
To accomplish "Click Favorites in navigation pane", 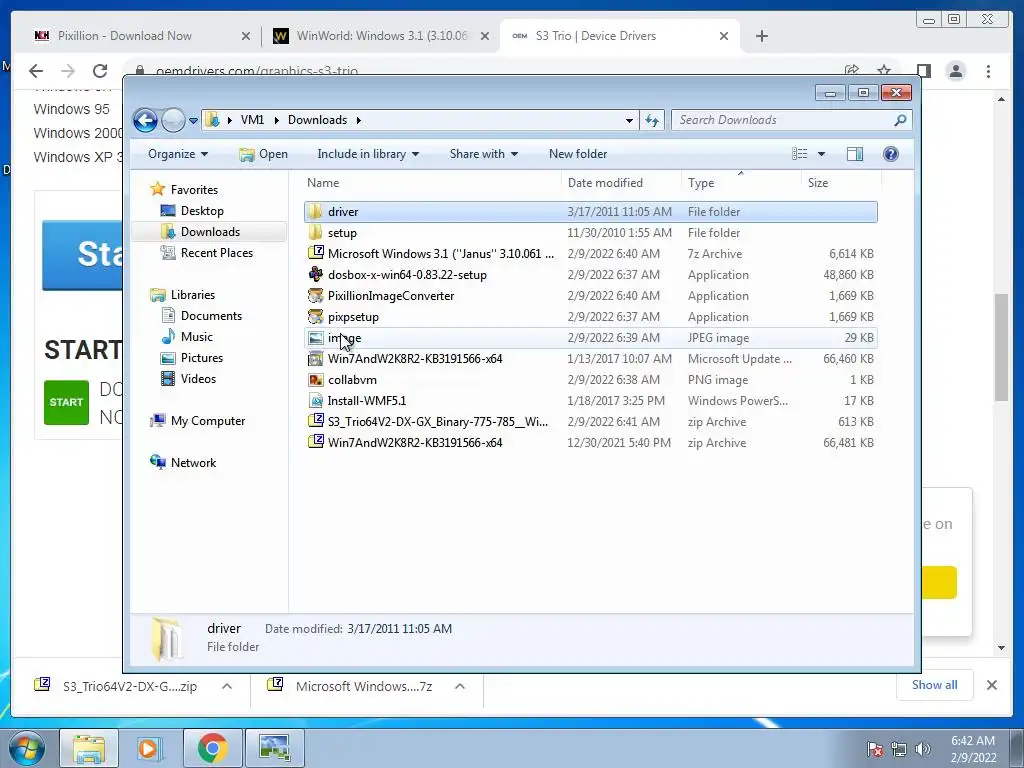I will 194,189.
